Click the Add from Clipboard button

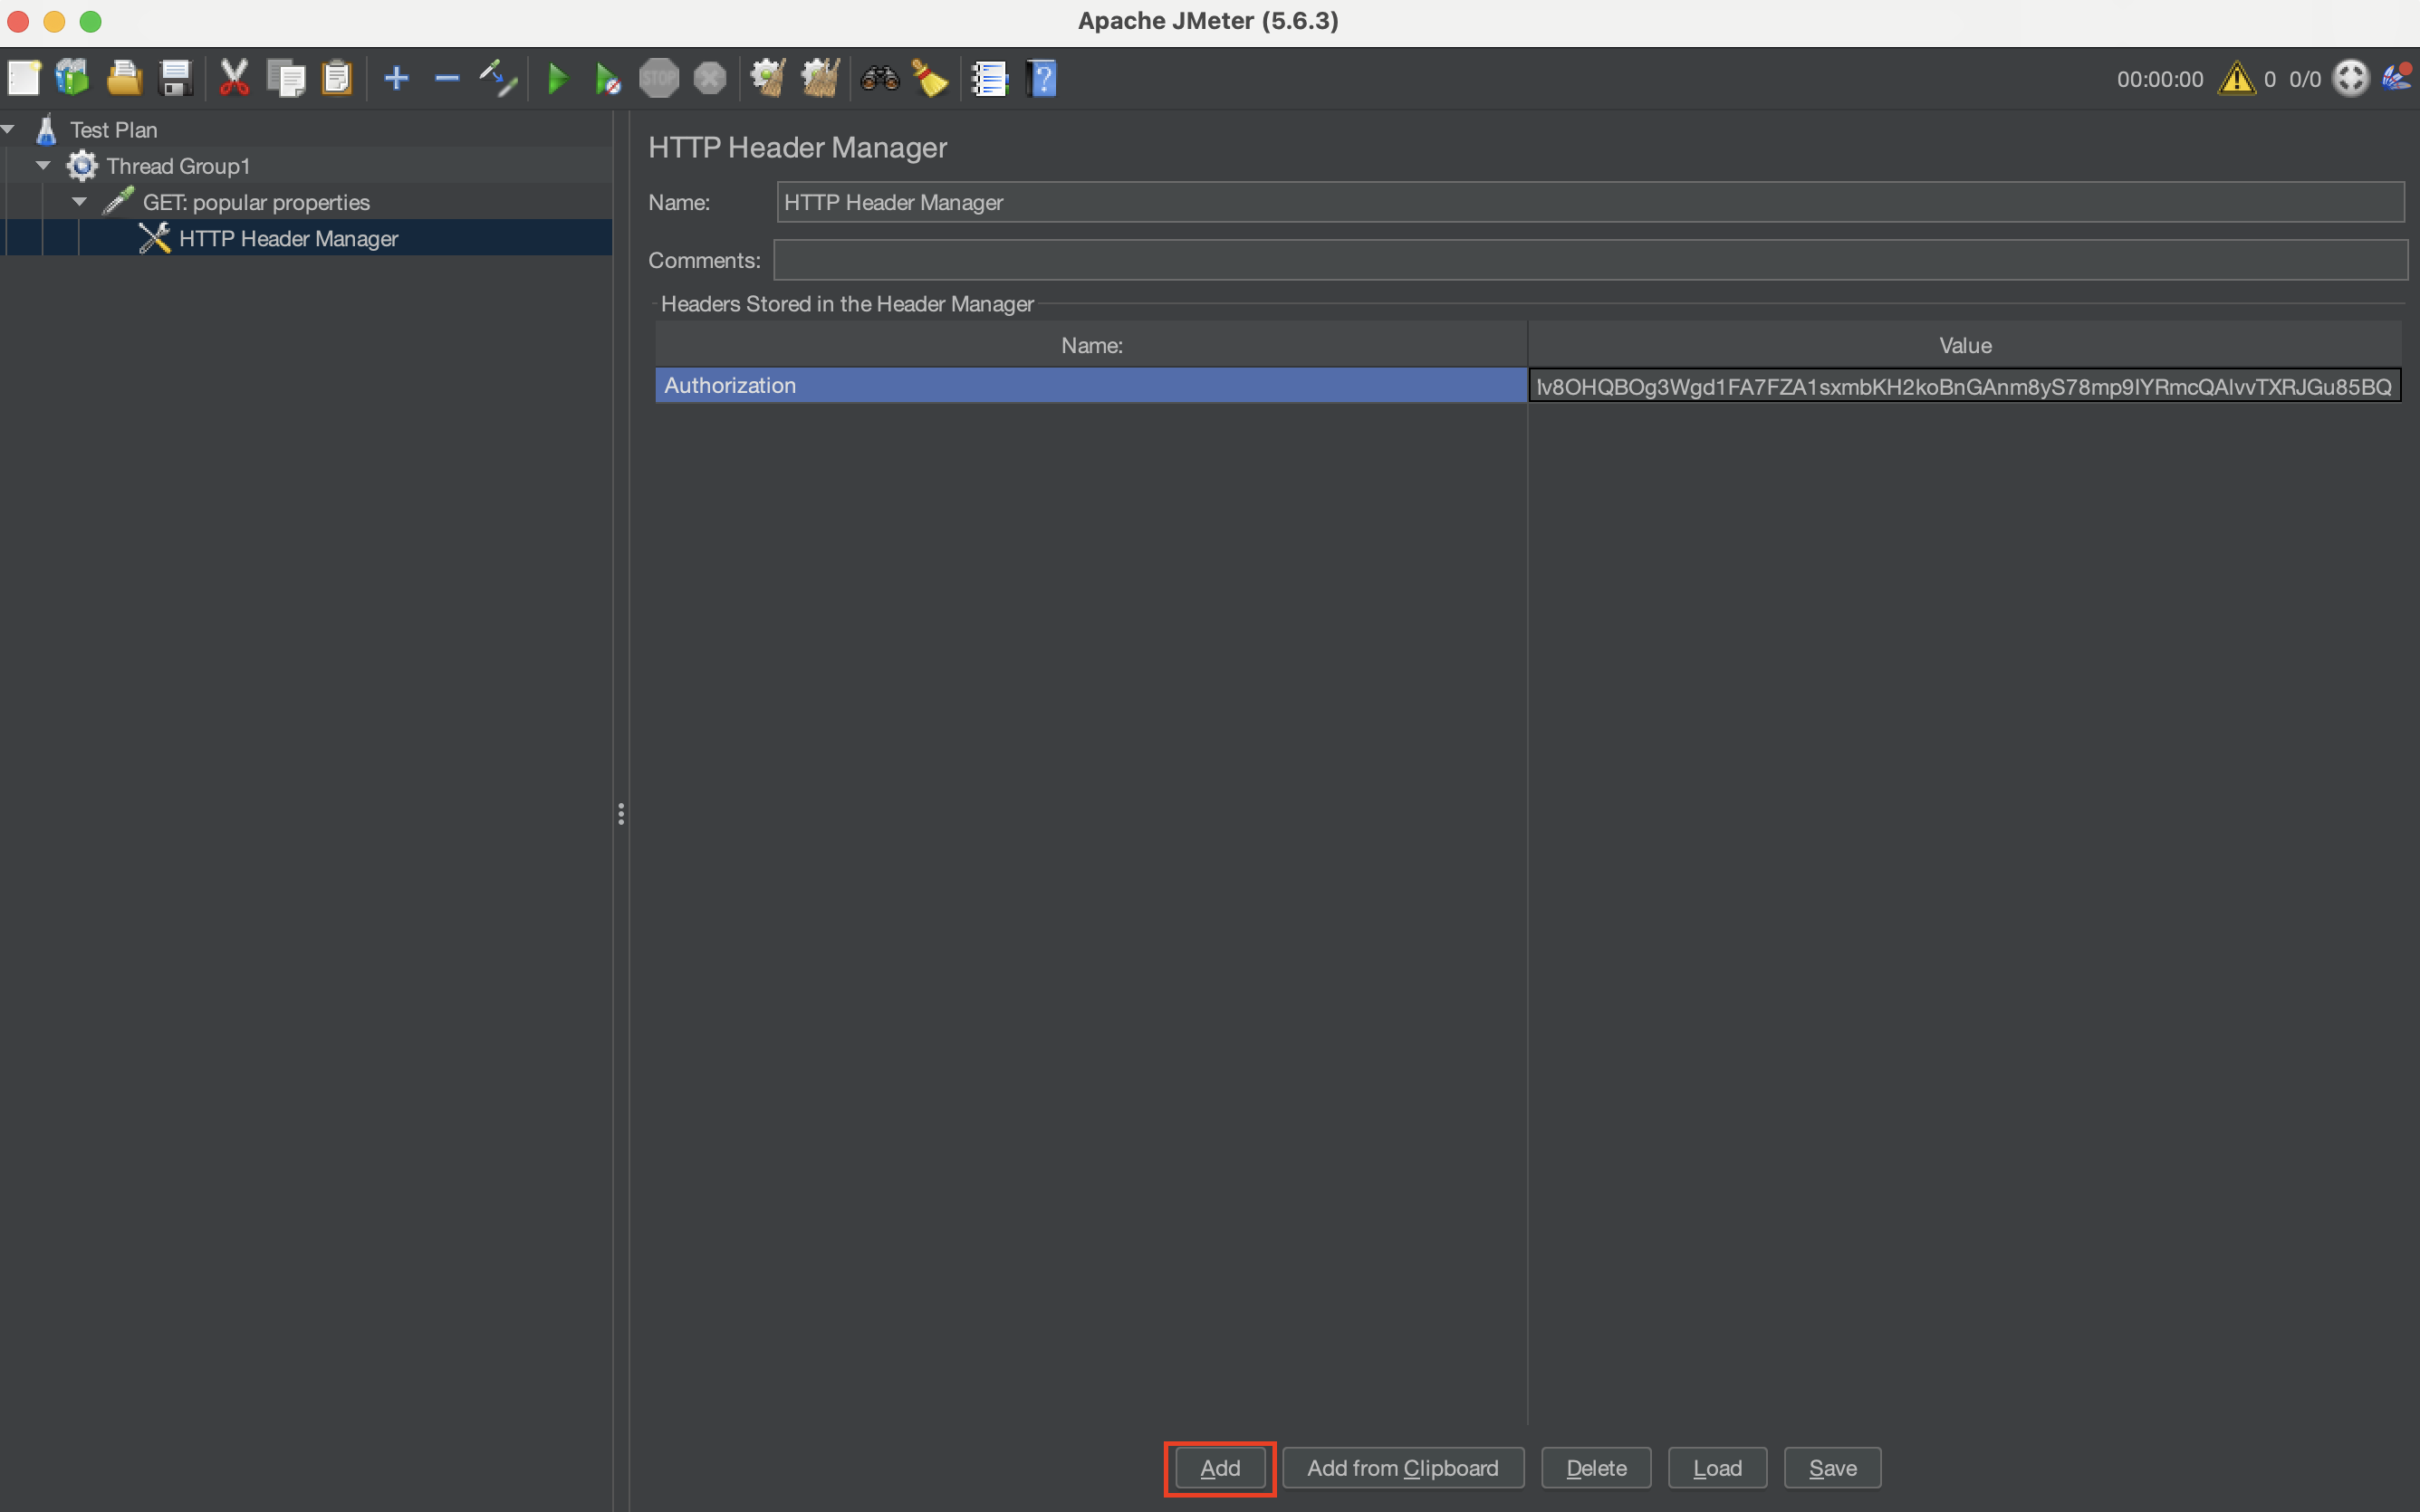[x=1402, y=1467]
